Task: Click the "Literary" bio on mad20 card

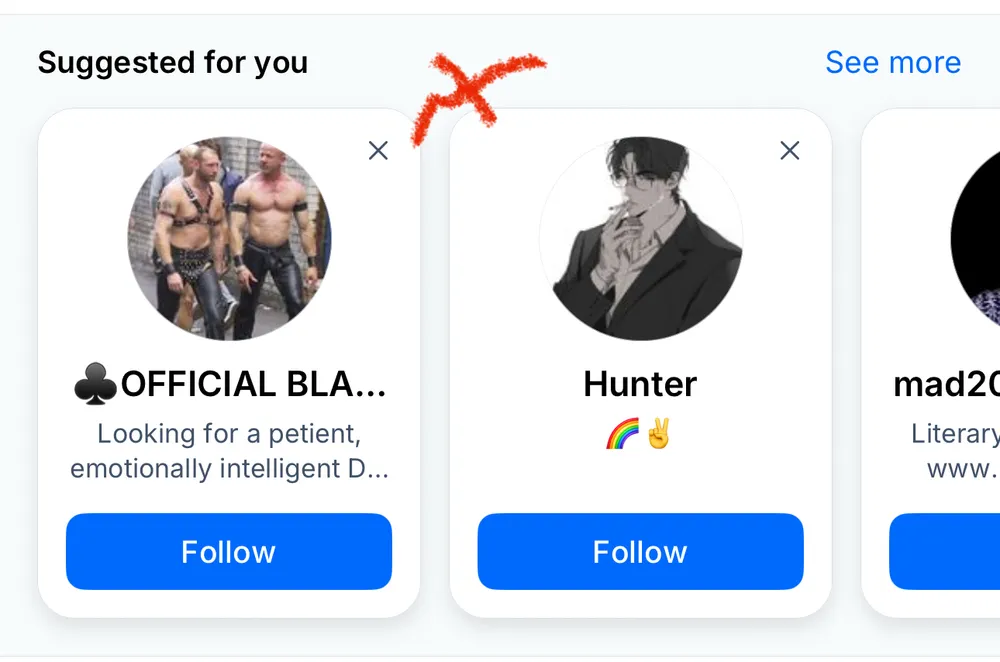Action: point(956,434)
